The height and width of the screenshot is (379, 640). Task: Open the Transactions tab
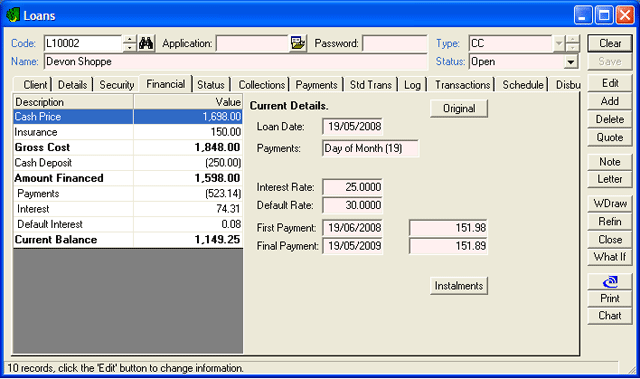[x=462, y=85]
